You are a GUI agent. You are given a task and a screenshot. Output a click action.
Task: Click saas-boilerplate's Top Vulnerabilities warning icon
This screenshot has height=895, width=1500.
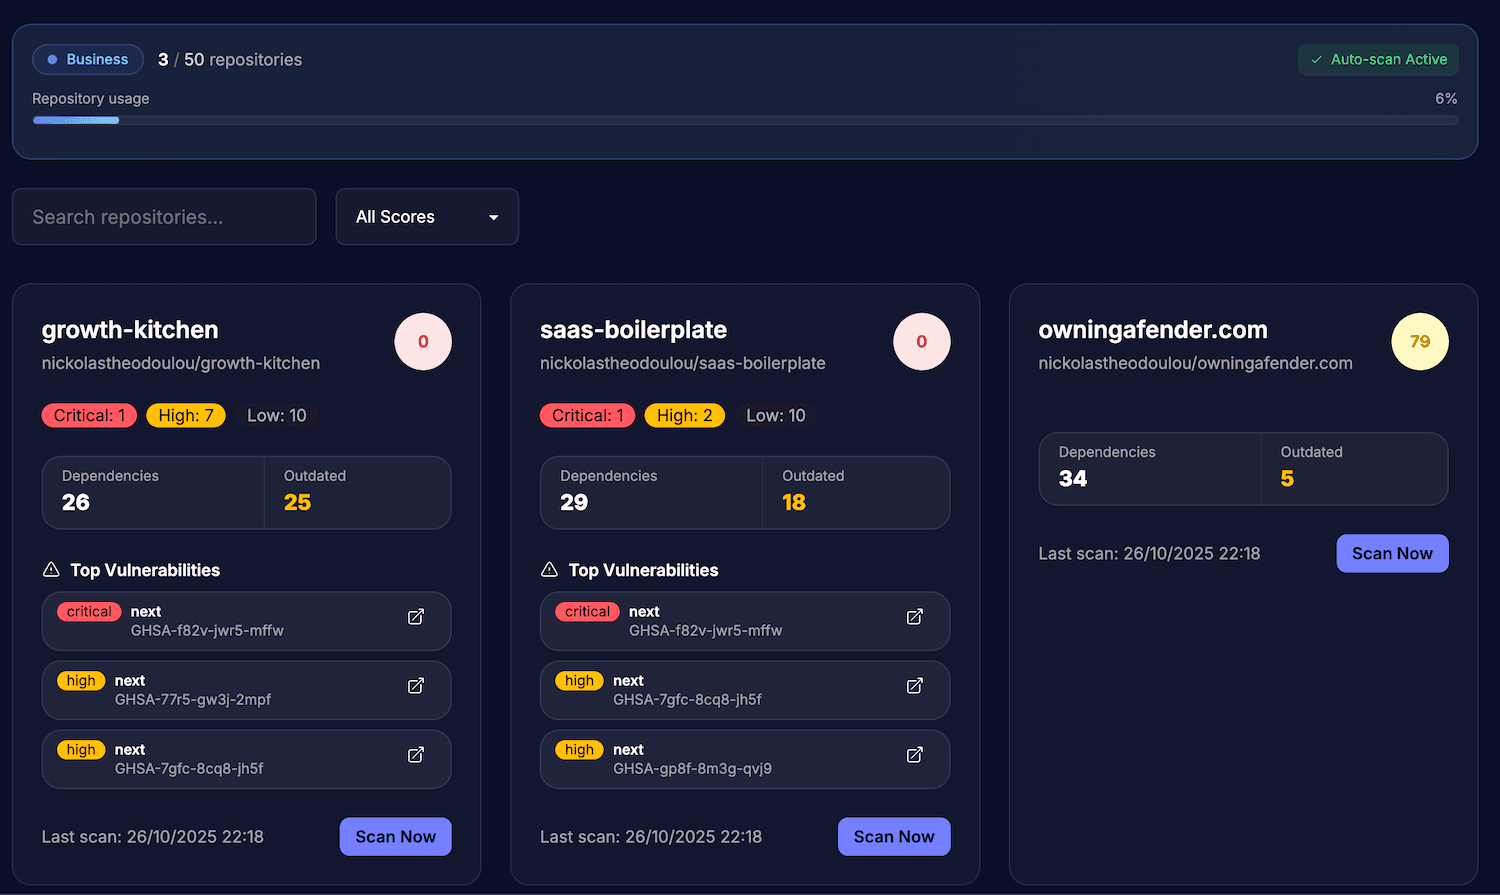548,569
